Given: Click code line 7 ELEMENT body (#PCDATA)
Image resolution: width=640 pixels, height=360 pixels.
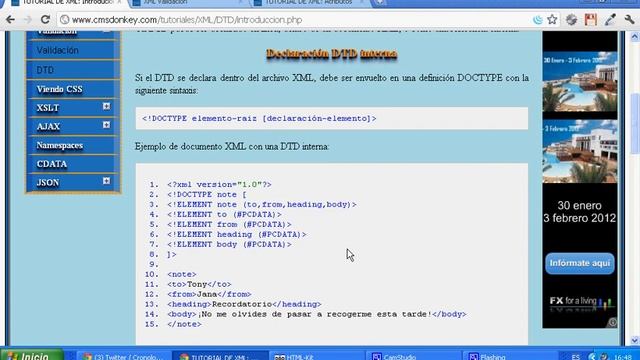Looking at the screenshot, I should click(x=229, y=244).
